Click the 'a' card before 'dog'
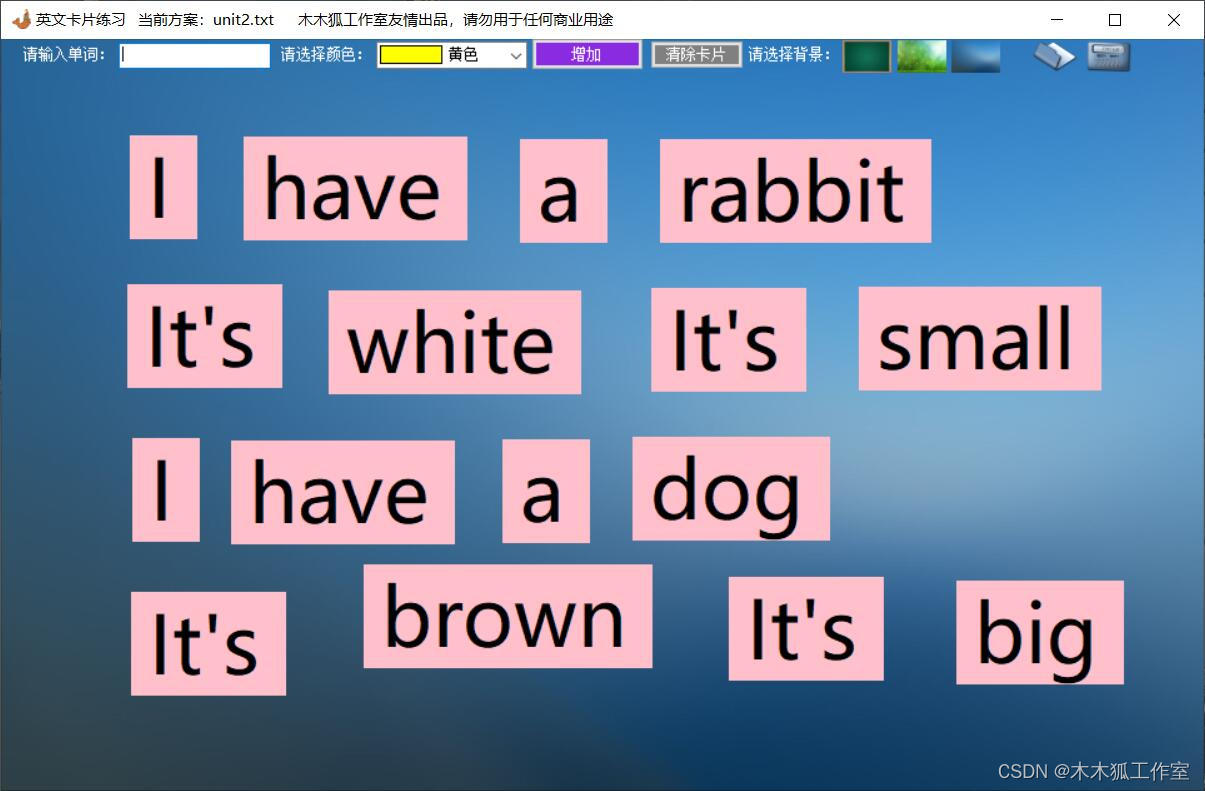The width and height of the screenshot is (1205, 791). click(546, 491)
